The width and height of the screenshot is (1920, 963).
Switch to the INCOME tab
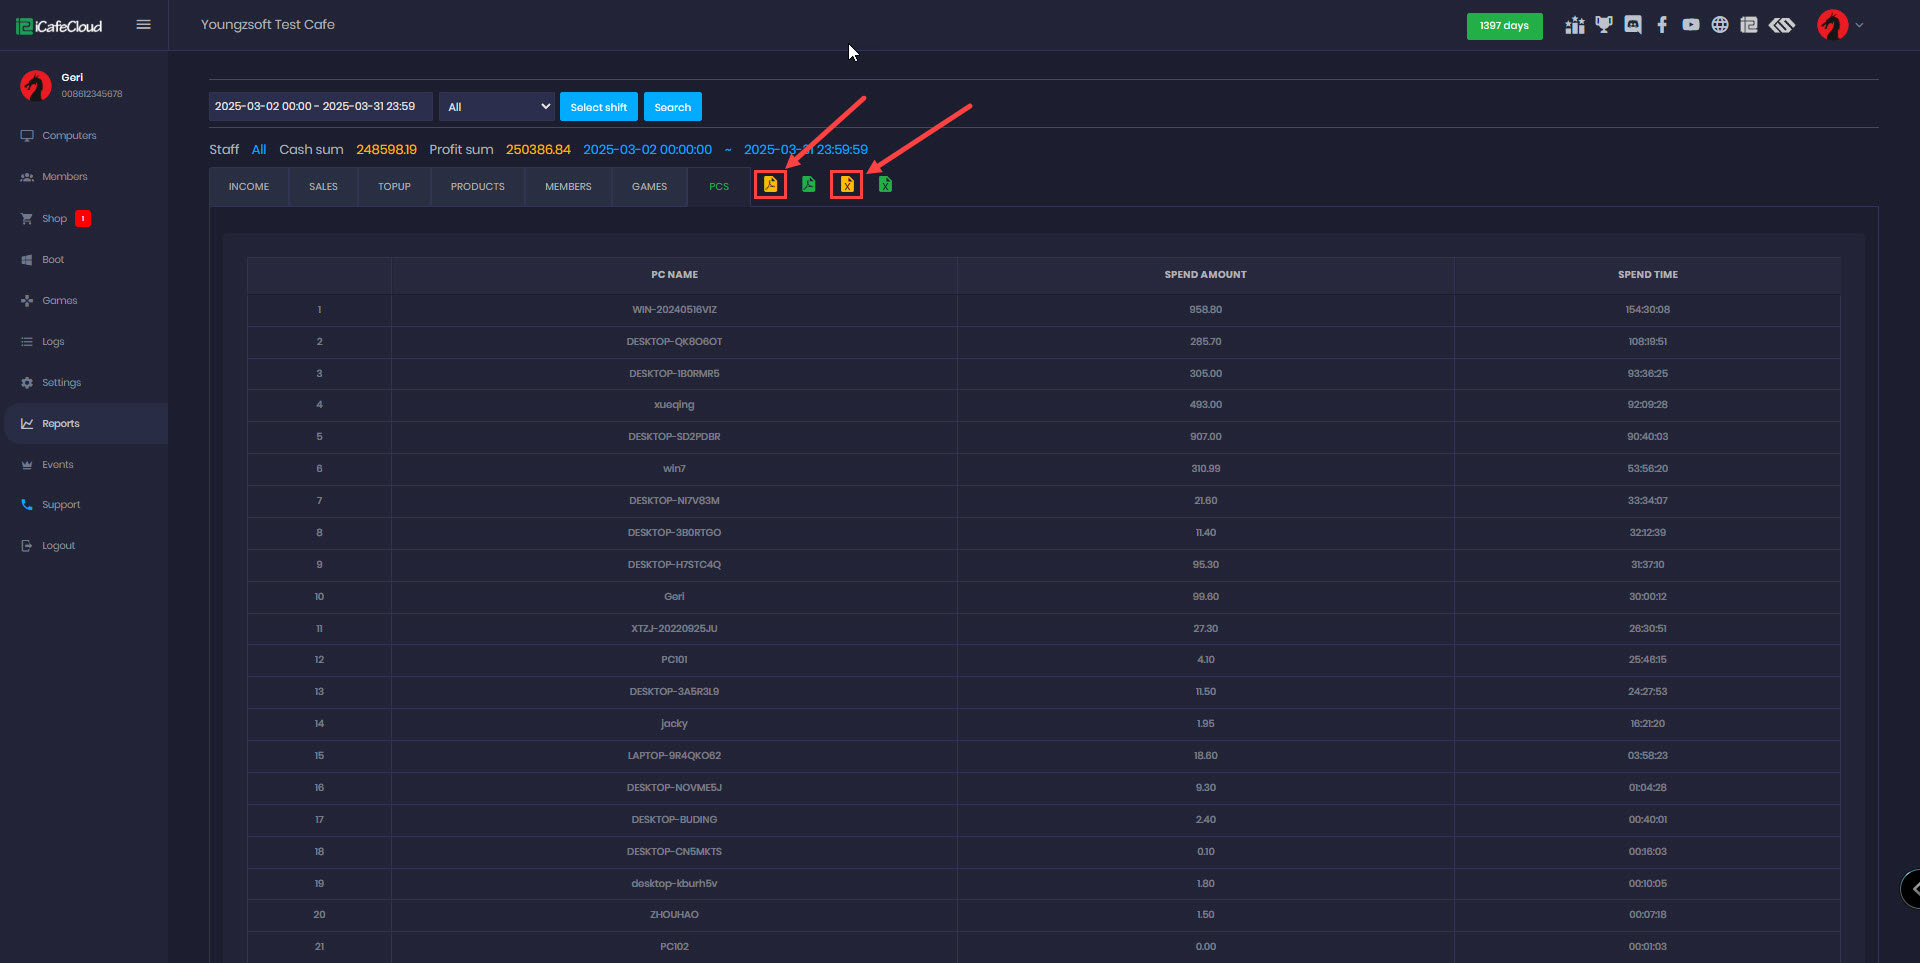249,187
